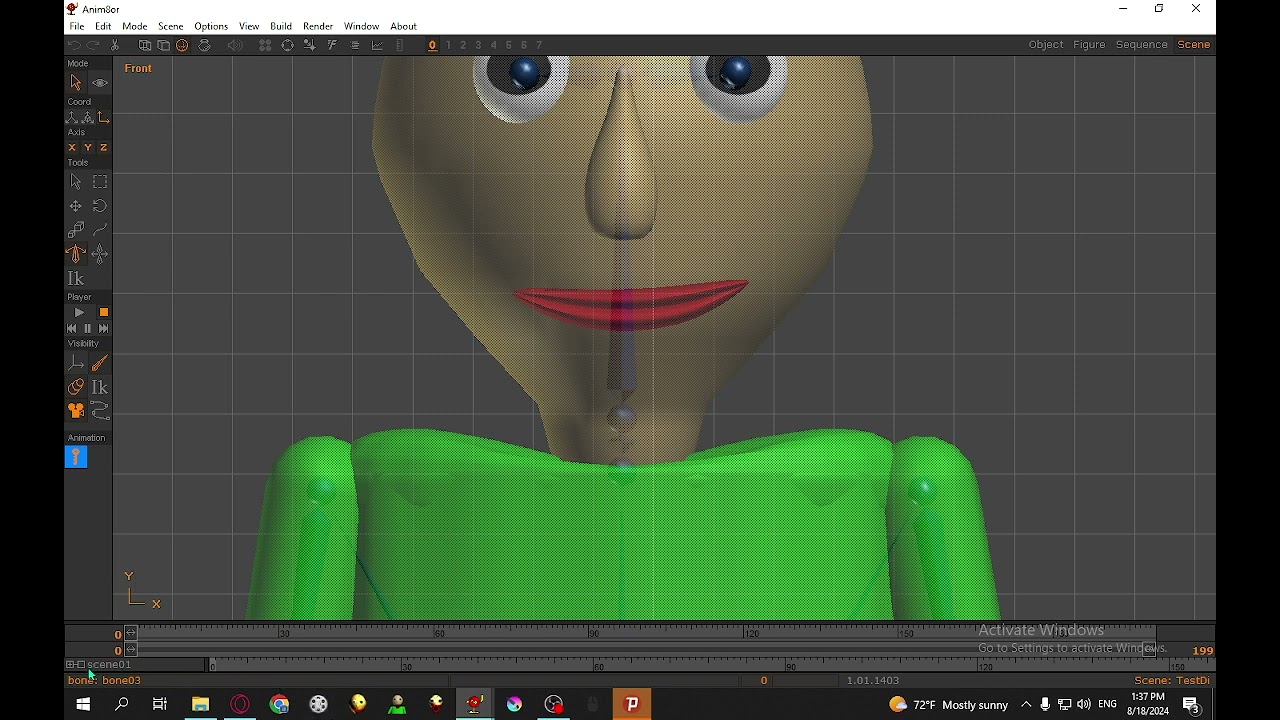The width and height of the screenshot is (1280, 720).
Task: Toggle bone visibility
Action: (100, 363)
